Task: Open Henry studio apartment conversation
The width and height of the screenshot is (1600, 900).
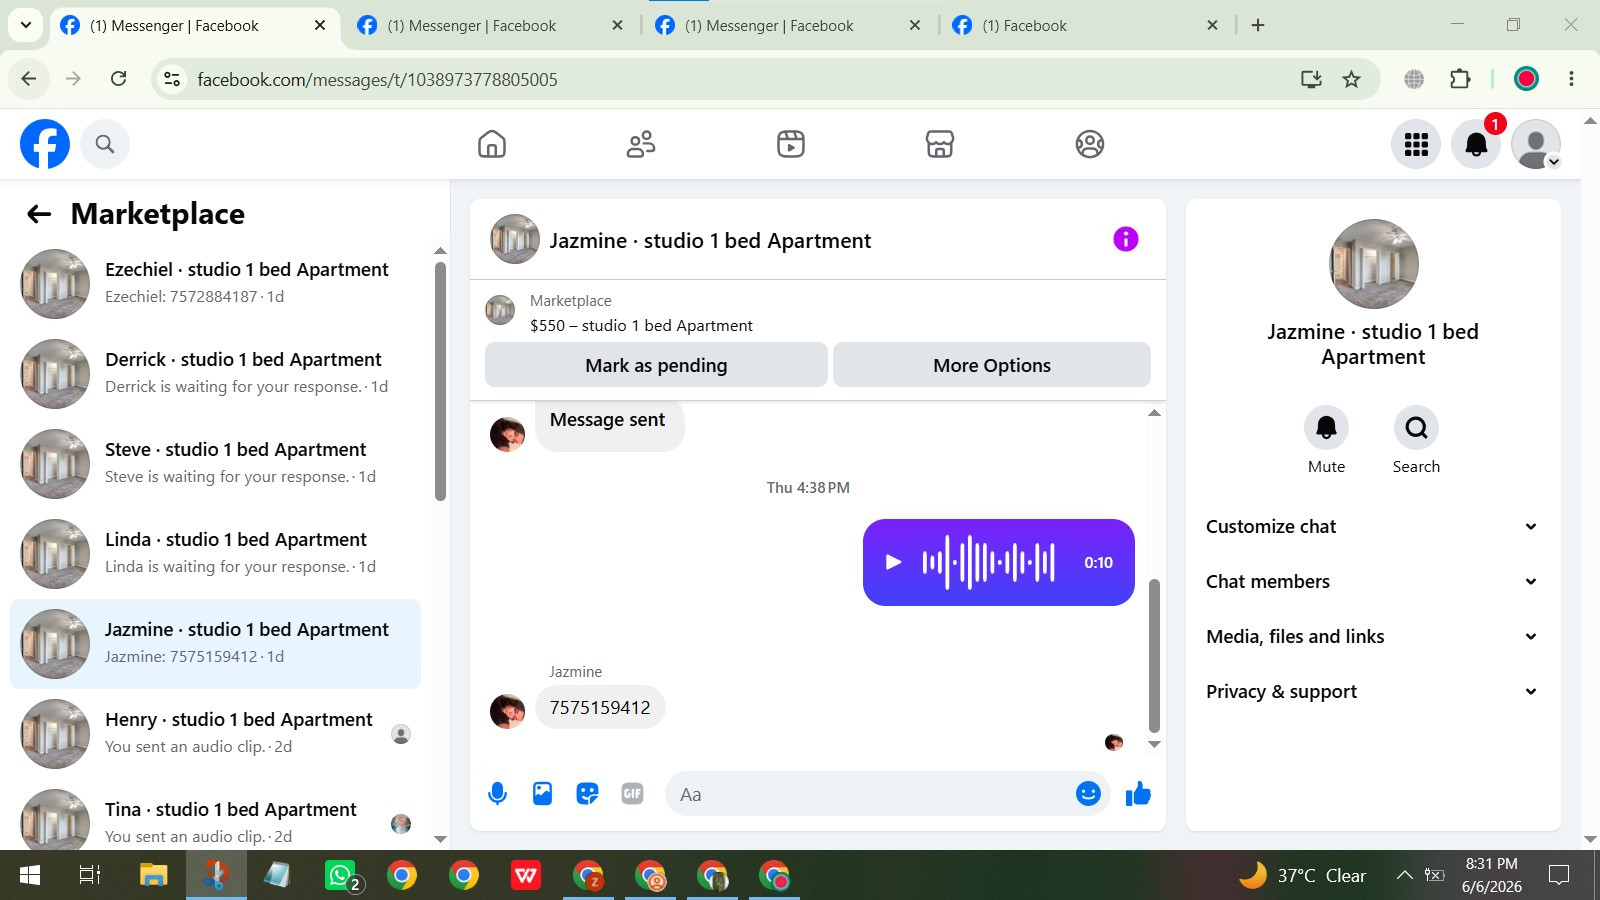Action: [x=215, y=734]
